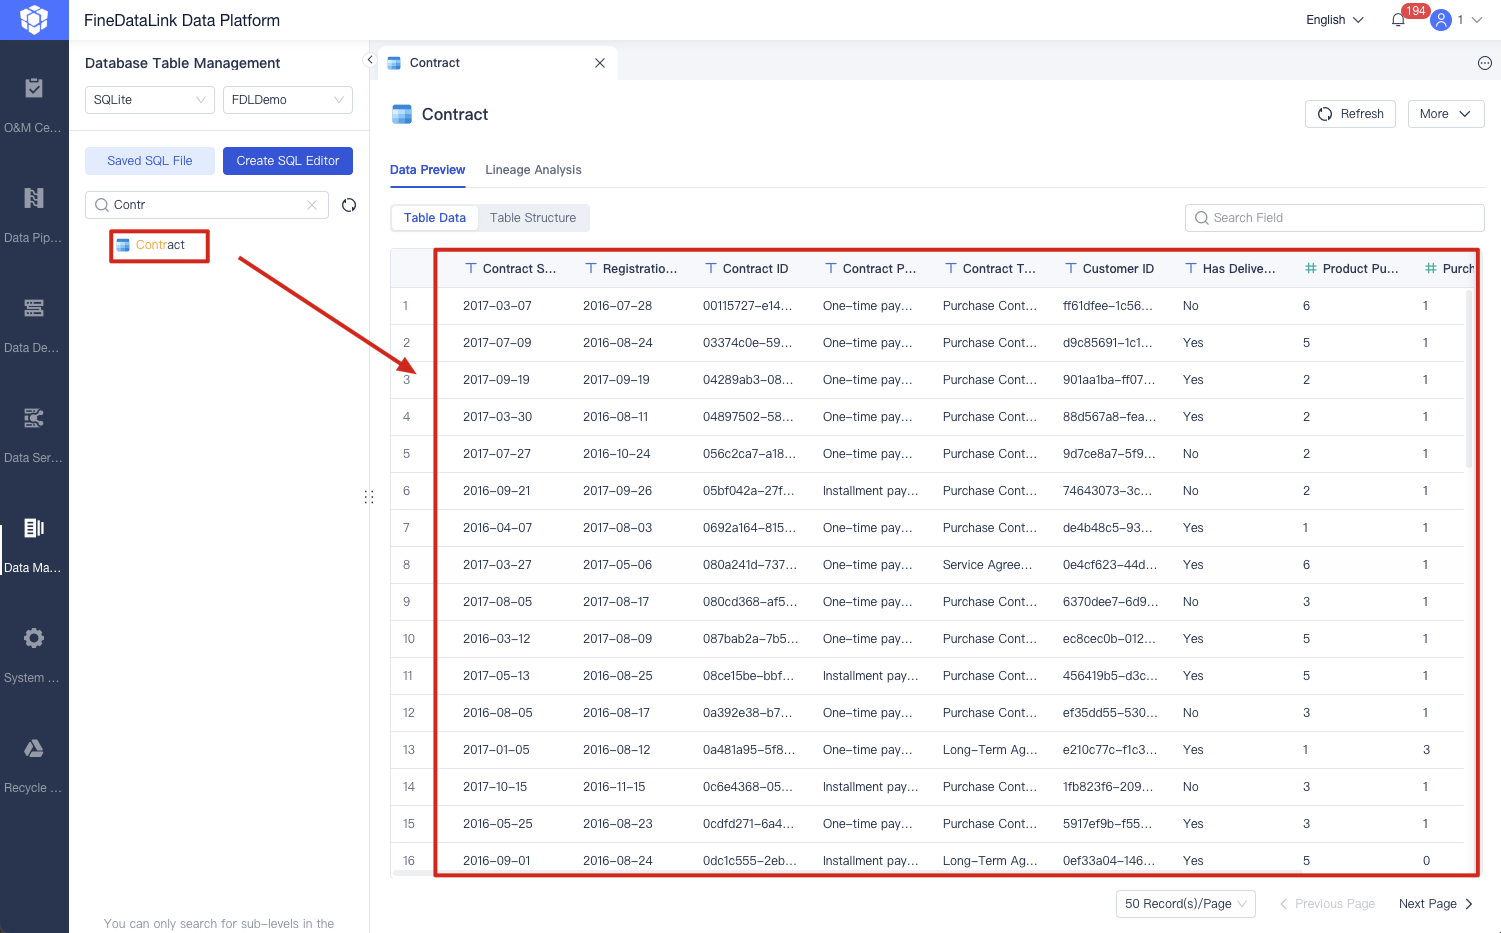
Task: Click the panel drag handle dots
Action: [369, 497]
